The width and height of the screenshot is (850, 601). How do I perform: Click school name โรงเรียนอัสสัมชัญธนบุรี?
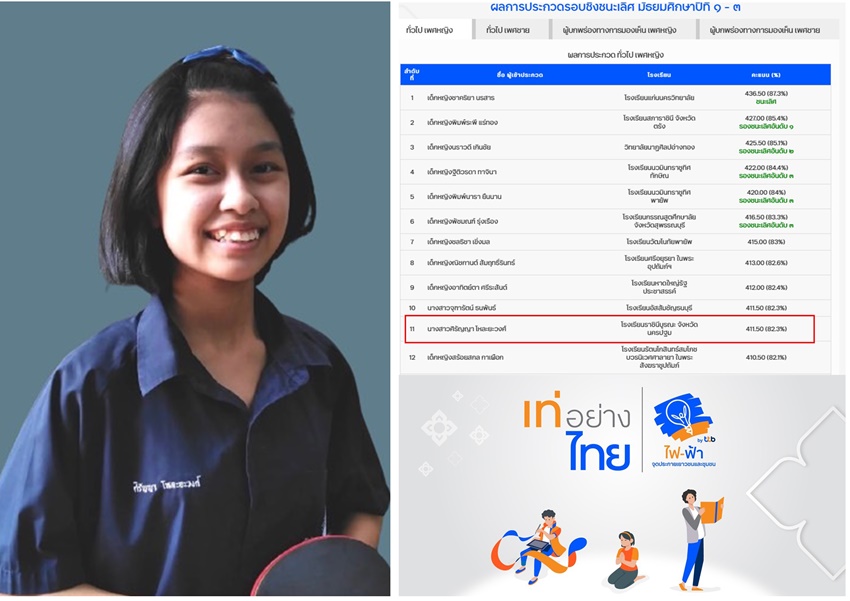pos(659,308)
